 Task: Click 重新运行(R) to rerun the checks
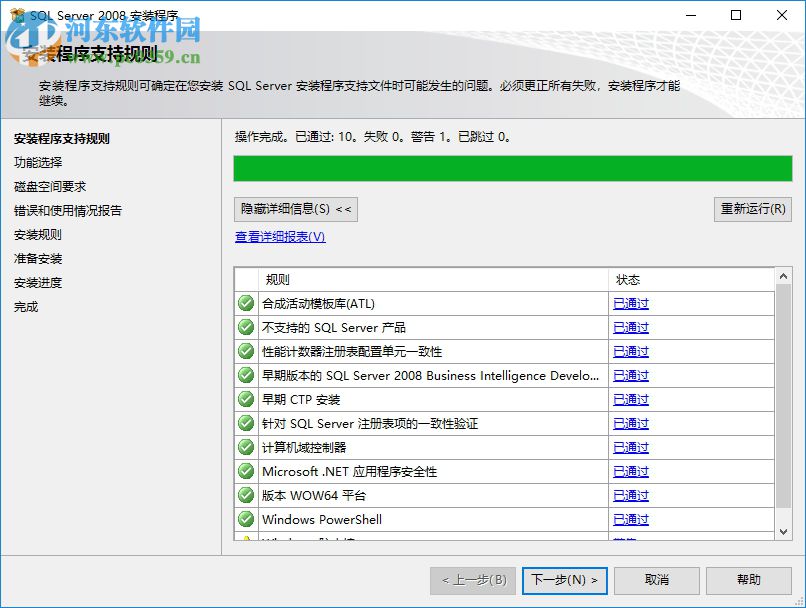click(752, 209)
